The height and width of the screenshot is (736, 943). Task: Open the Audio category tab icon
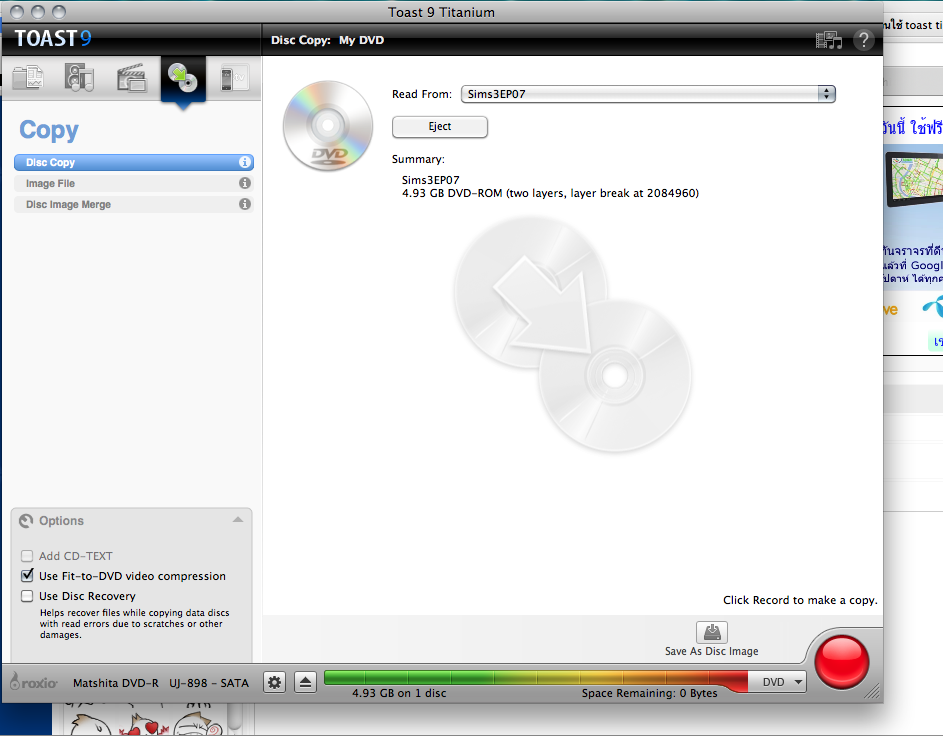pyautogui.click(x=79, y=78)
